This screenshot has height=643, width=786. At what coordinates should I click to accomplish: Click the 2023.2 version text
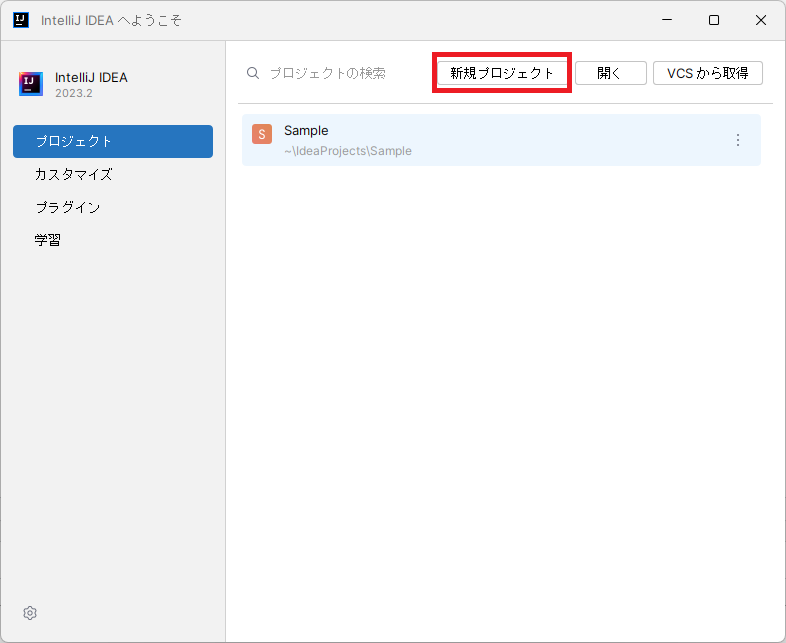[x=74, y=93]
